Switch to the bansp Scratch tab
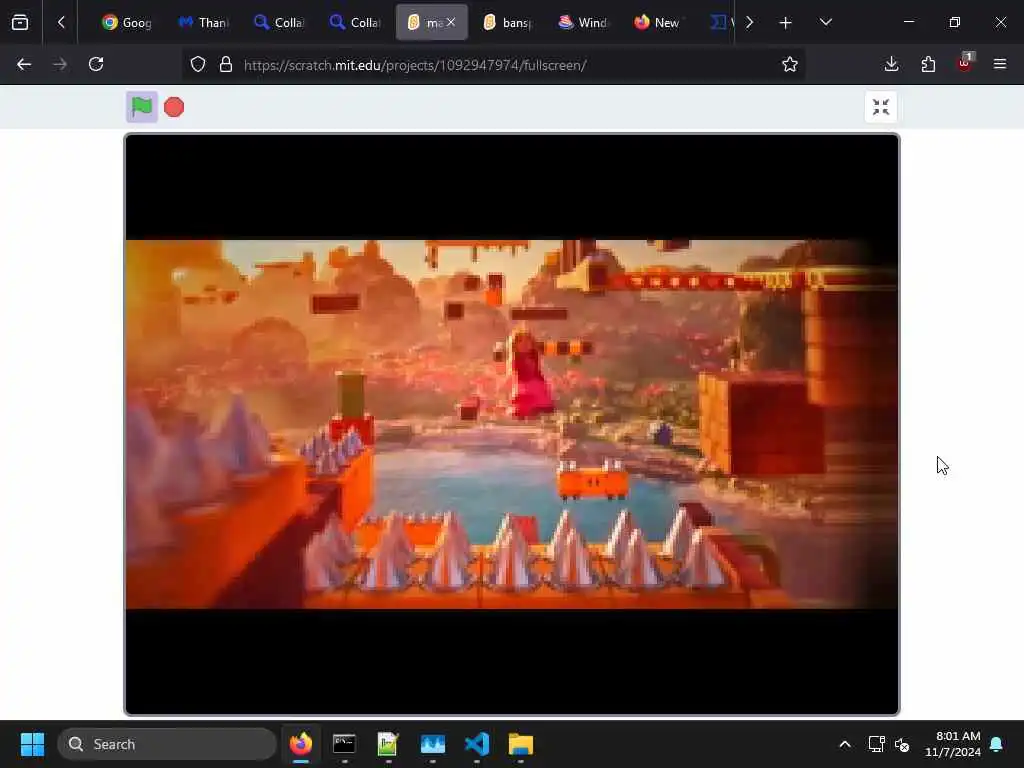Image resolution: width=1024 pixels, height=768 pixels. 507,23
